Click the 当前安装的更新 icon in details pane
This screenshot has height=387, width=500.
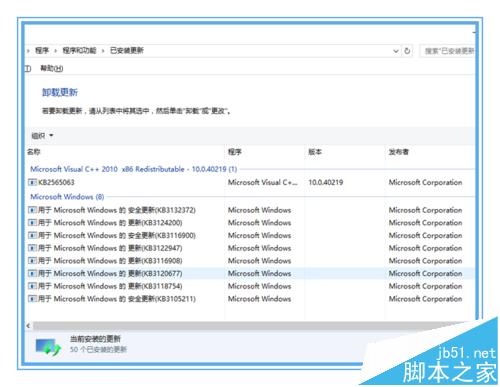48,347
